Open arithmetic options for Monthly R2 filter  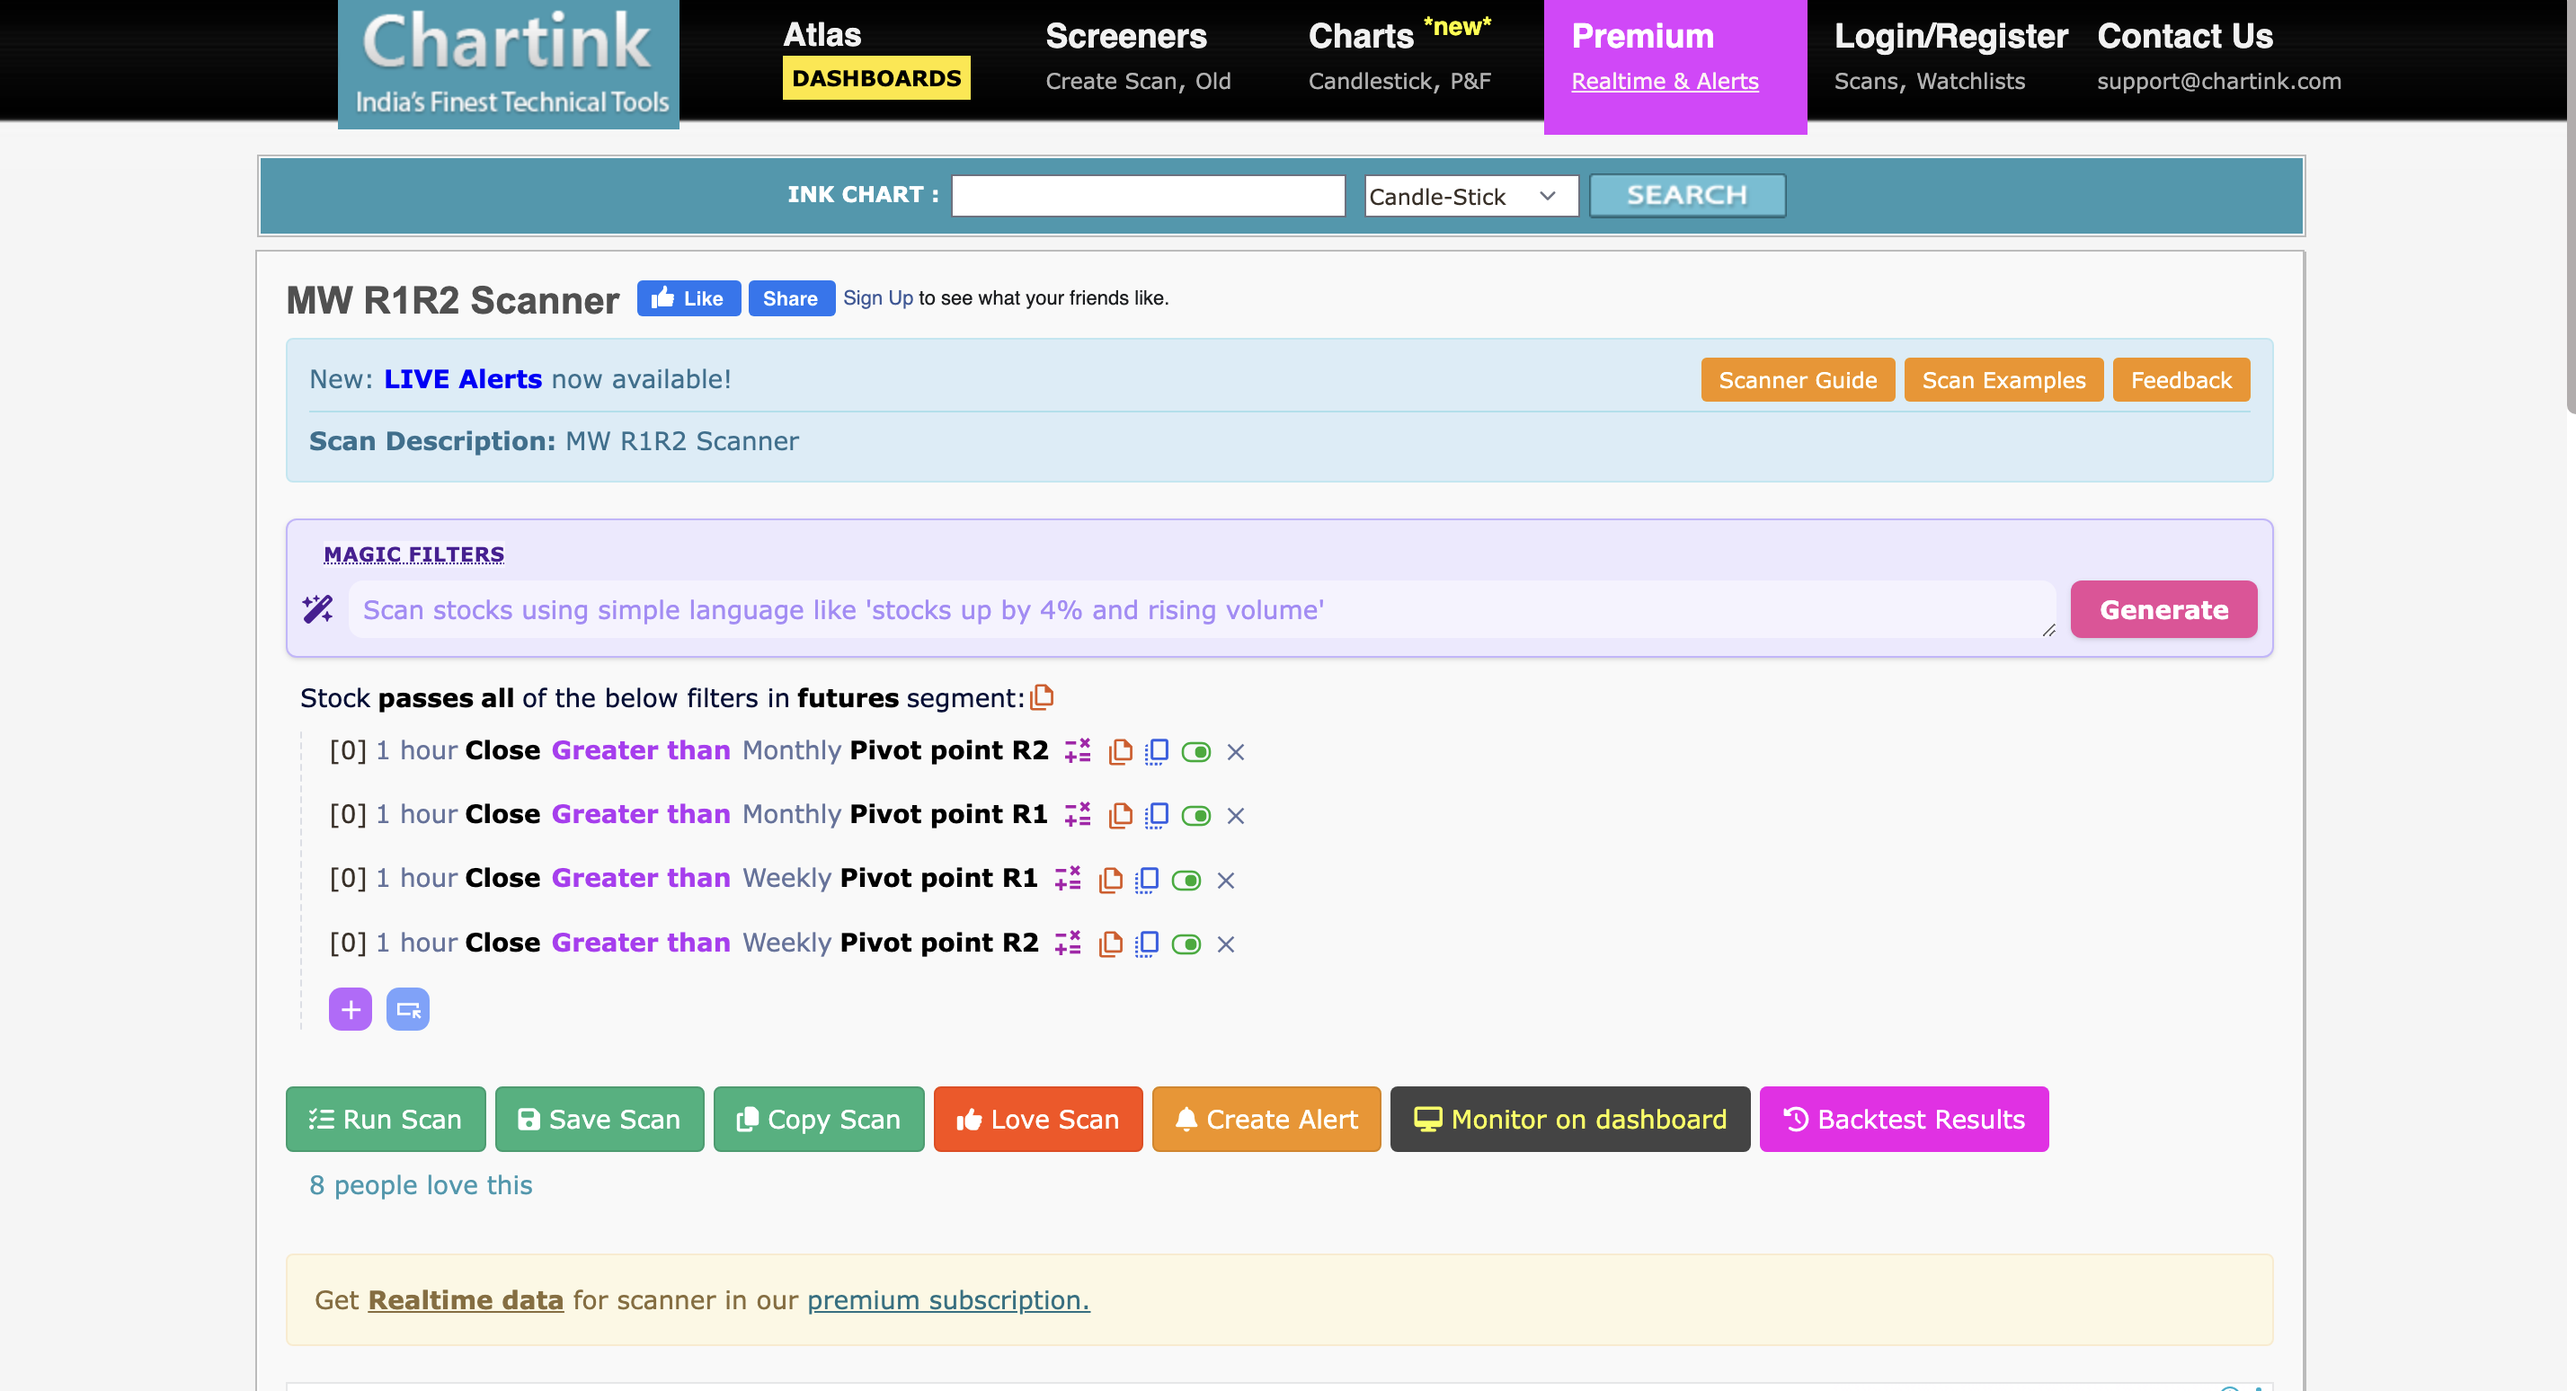[1077, 751]
